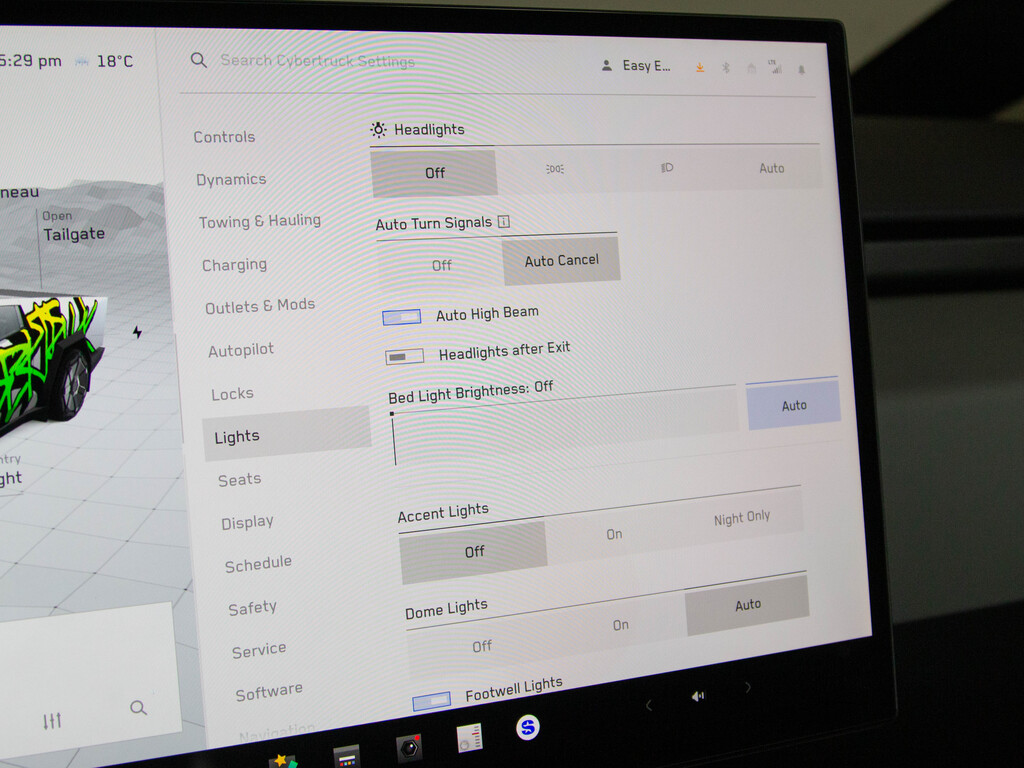Tap the charging bolt icon near the truck

[137, 332]
